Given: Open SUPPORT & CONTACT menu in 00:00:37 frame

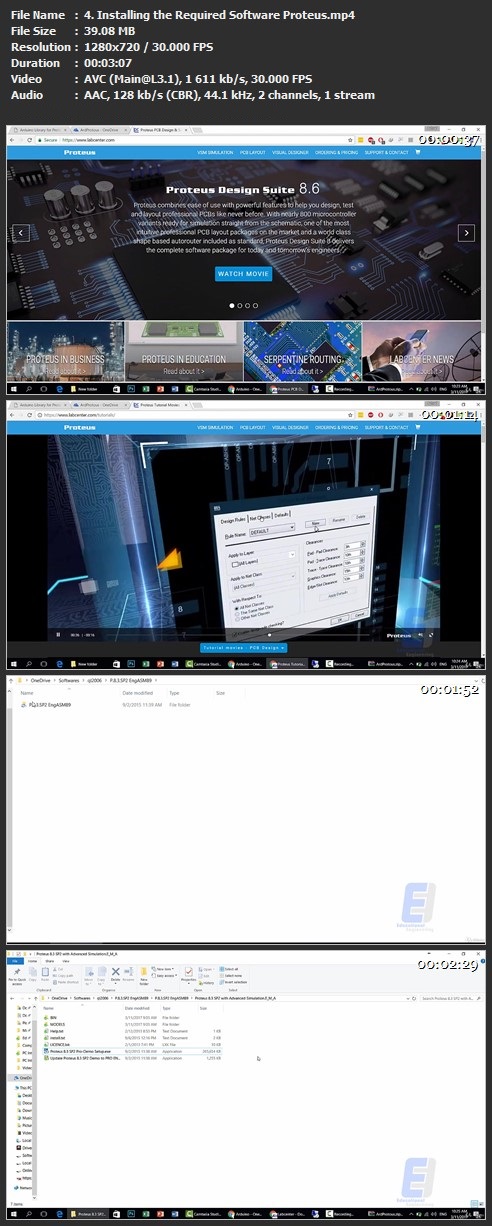Looking at the screenshot, I should click(385, 153).
